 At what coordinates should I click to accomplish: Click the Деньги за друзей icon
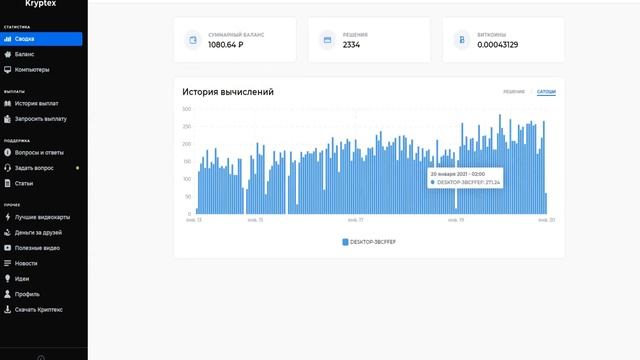(7, 233)
